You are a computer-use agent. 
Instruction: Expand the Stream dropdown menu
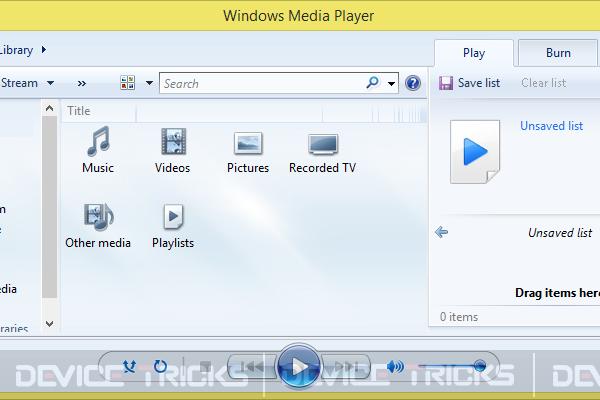51,83
